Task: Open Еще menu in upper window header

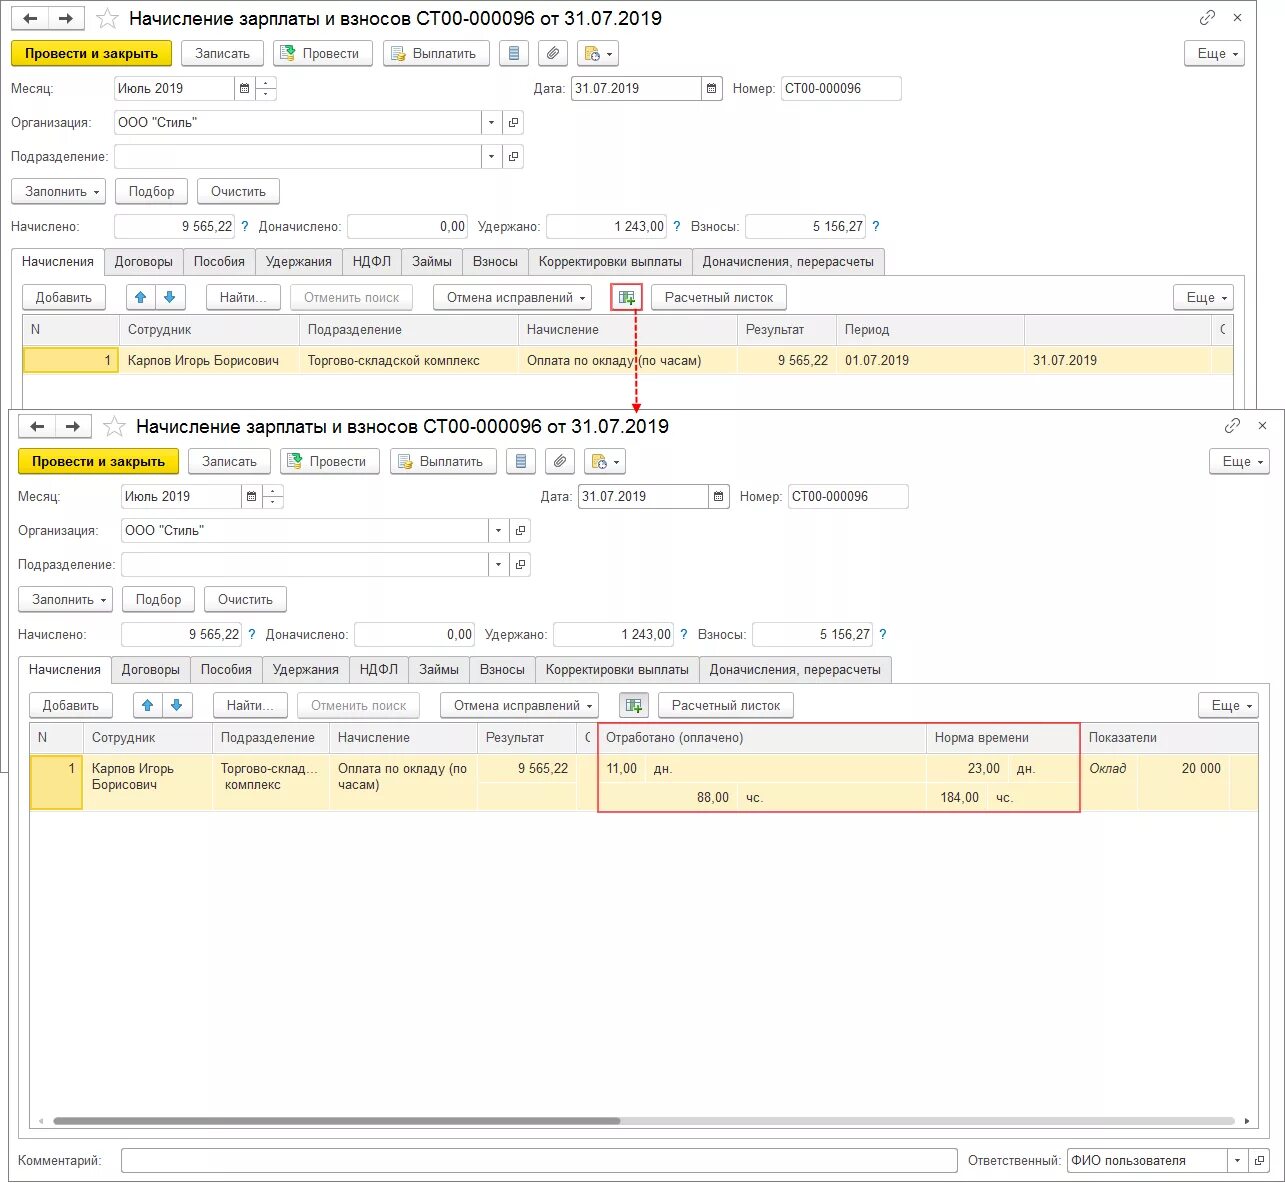Action: [1214, 53]
